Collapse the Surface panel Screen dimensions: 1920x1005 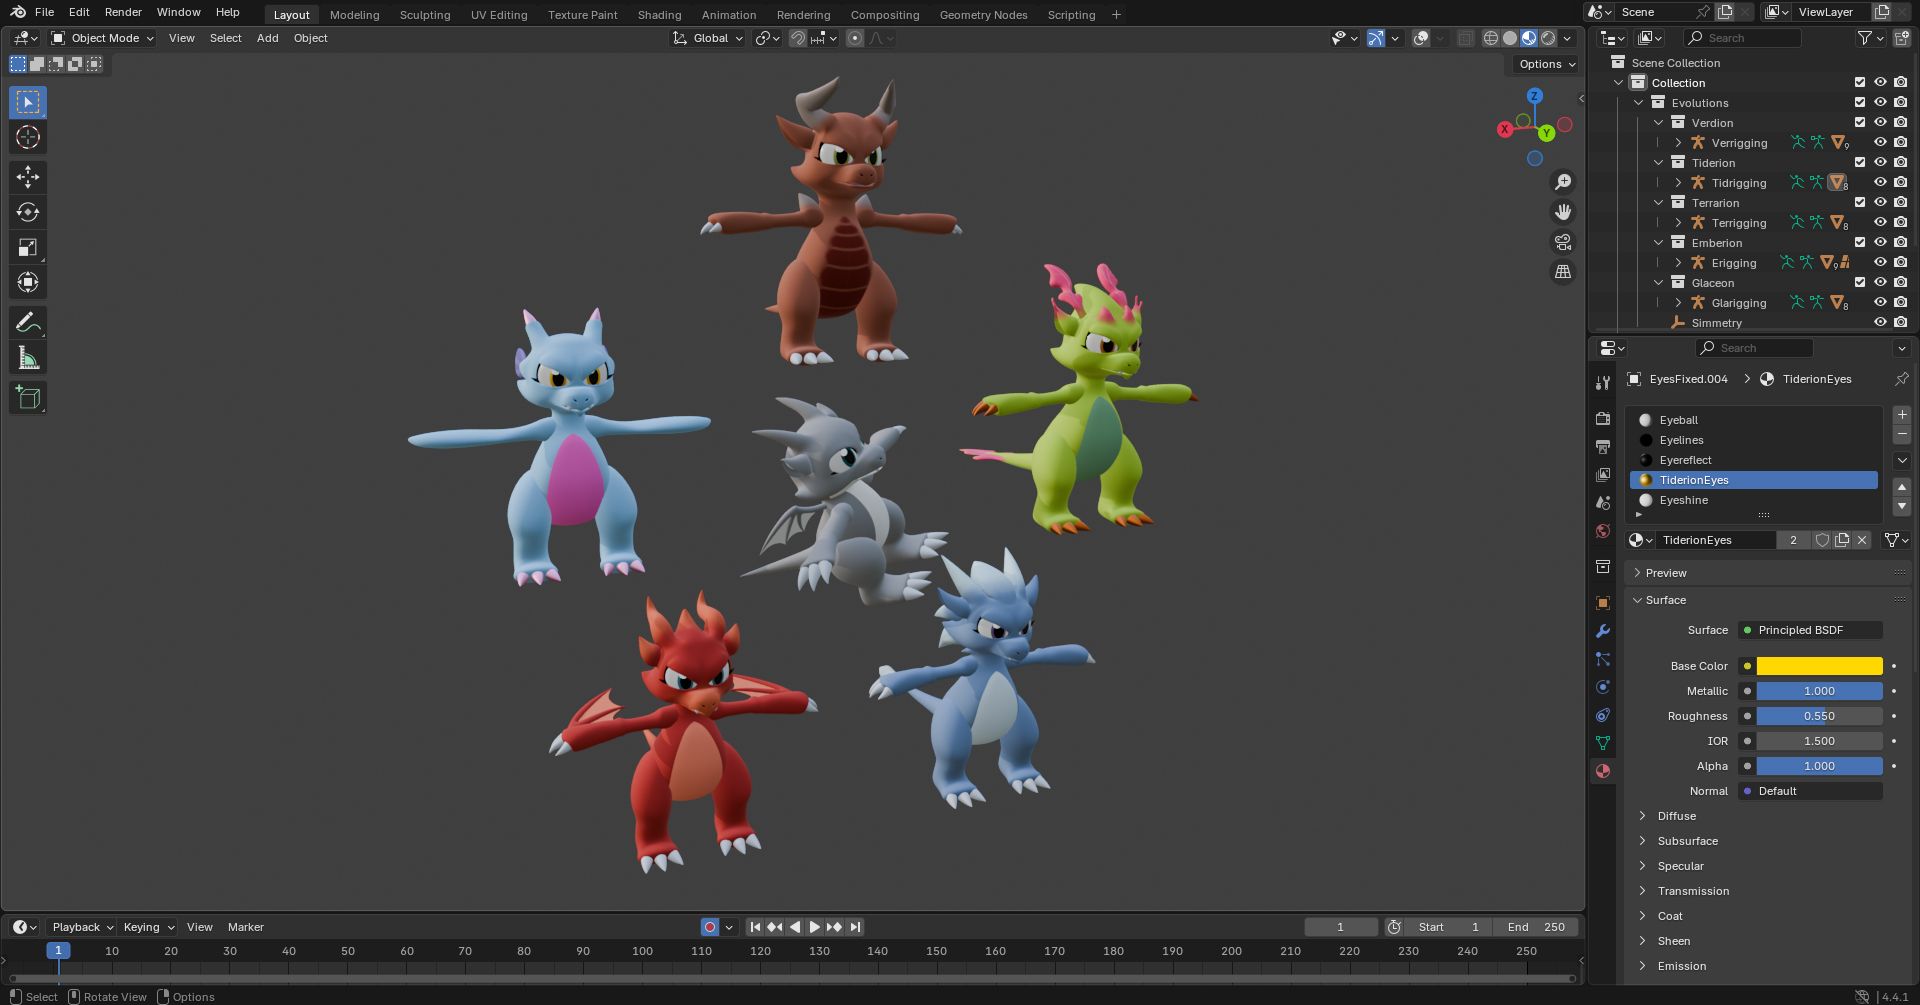pyautogui.click(x=1665, y=600)
